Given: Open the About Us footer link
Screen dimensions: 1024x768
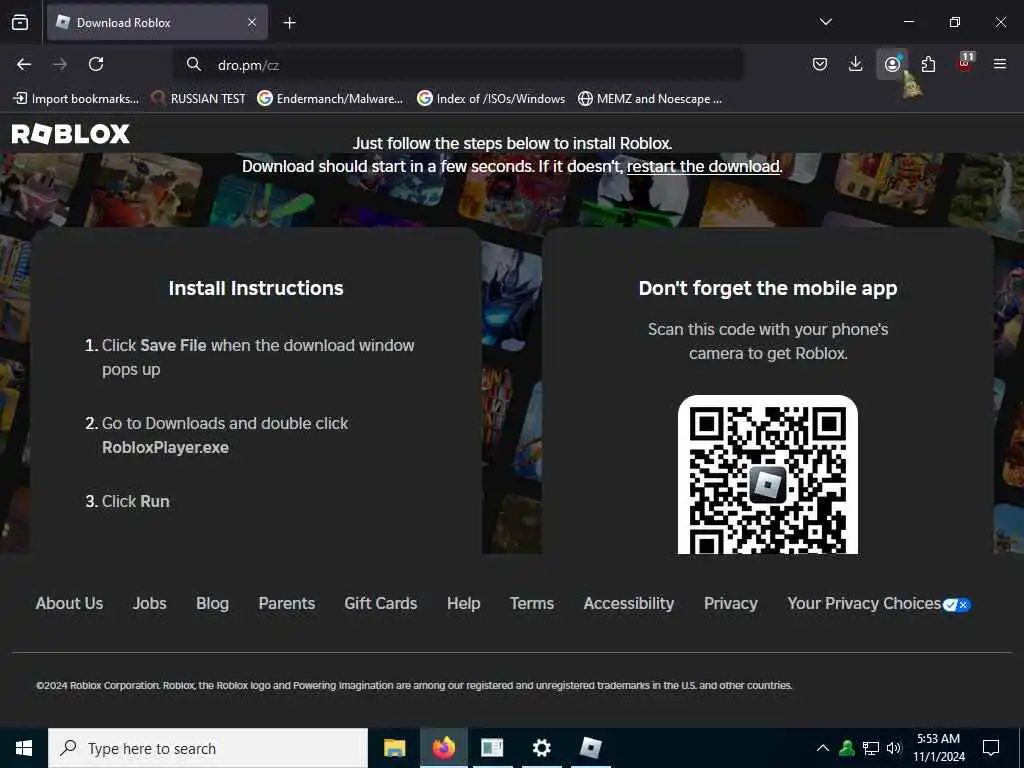Looking at the screenshot, I should pyautogui.click(x=69, y=603).
